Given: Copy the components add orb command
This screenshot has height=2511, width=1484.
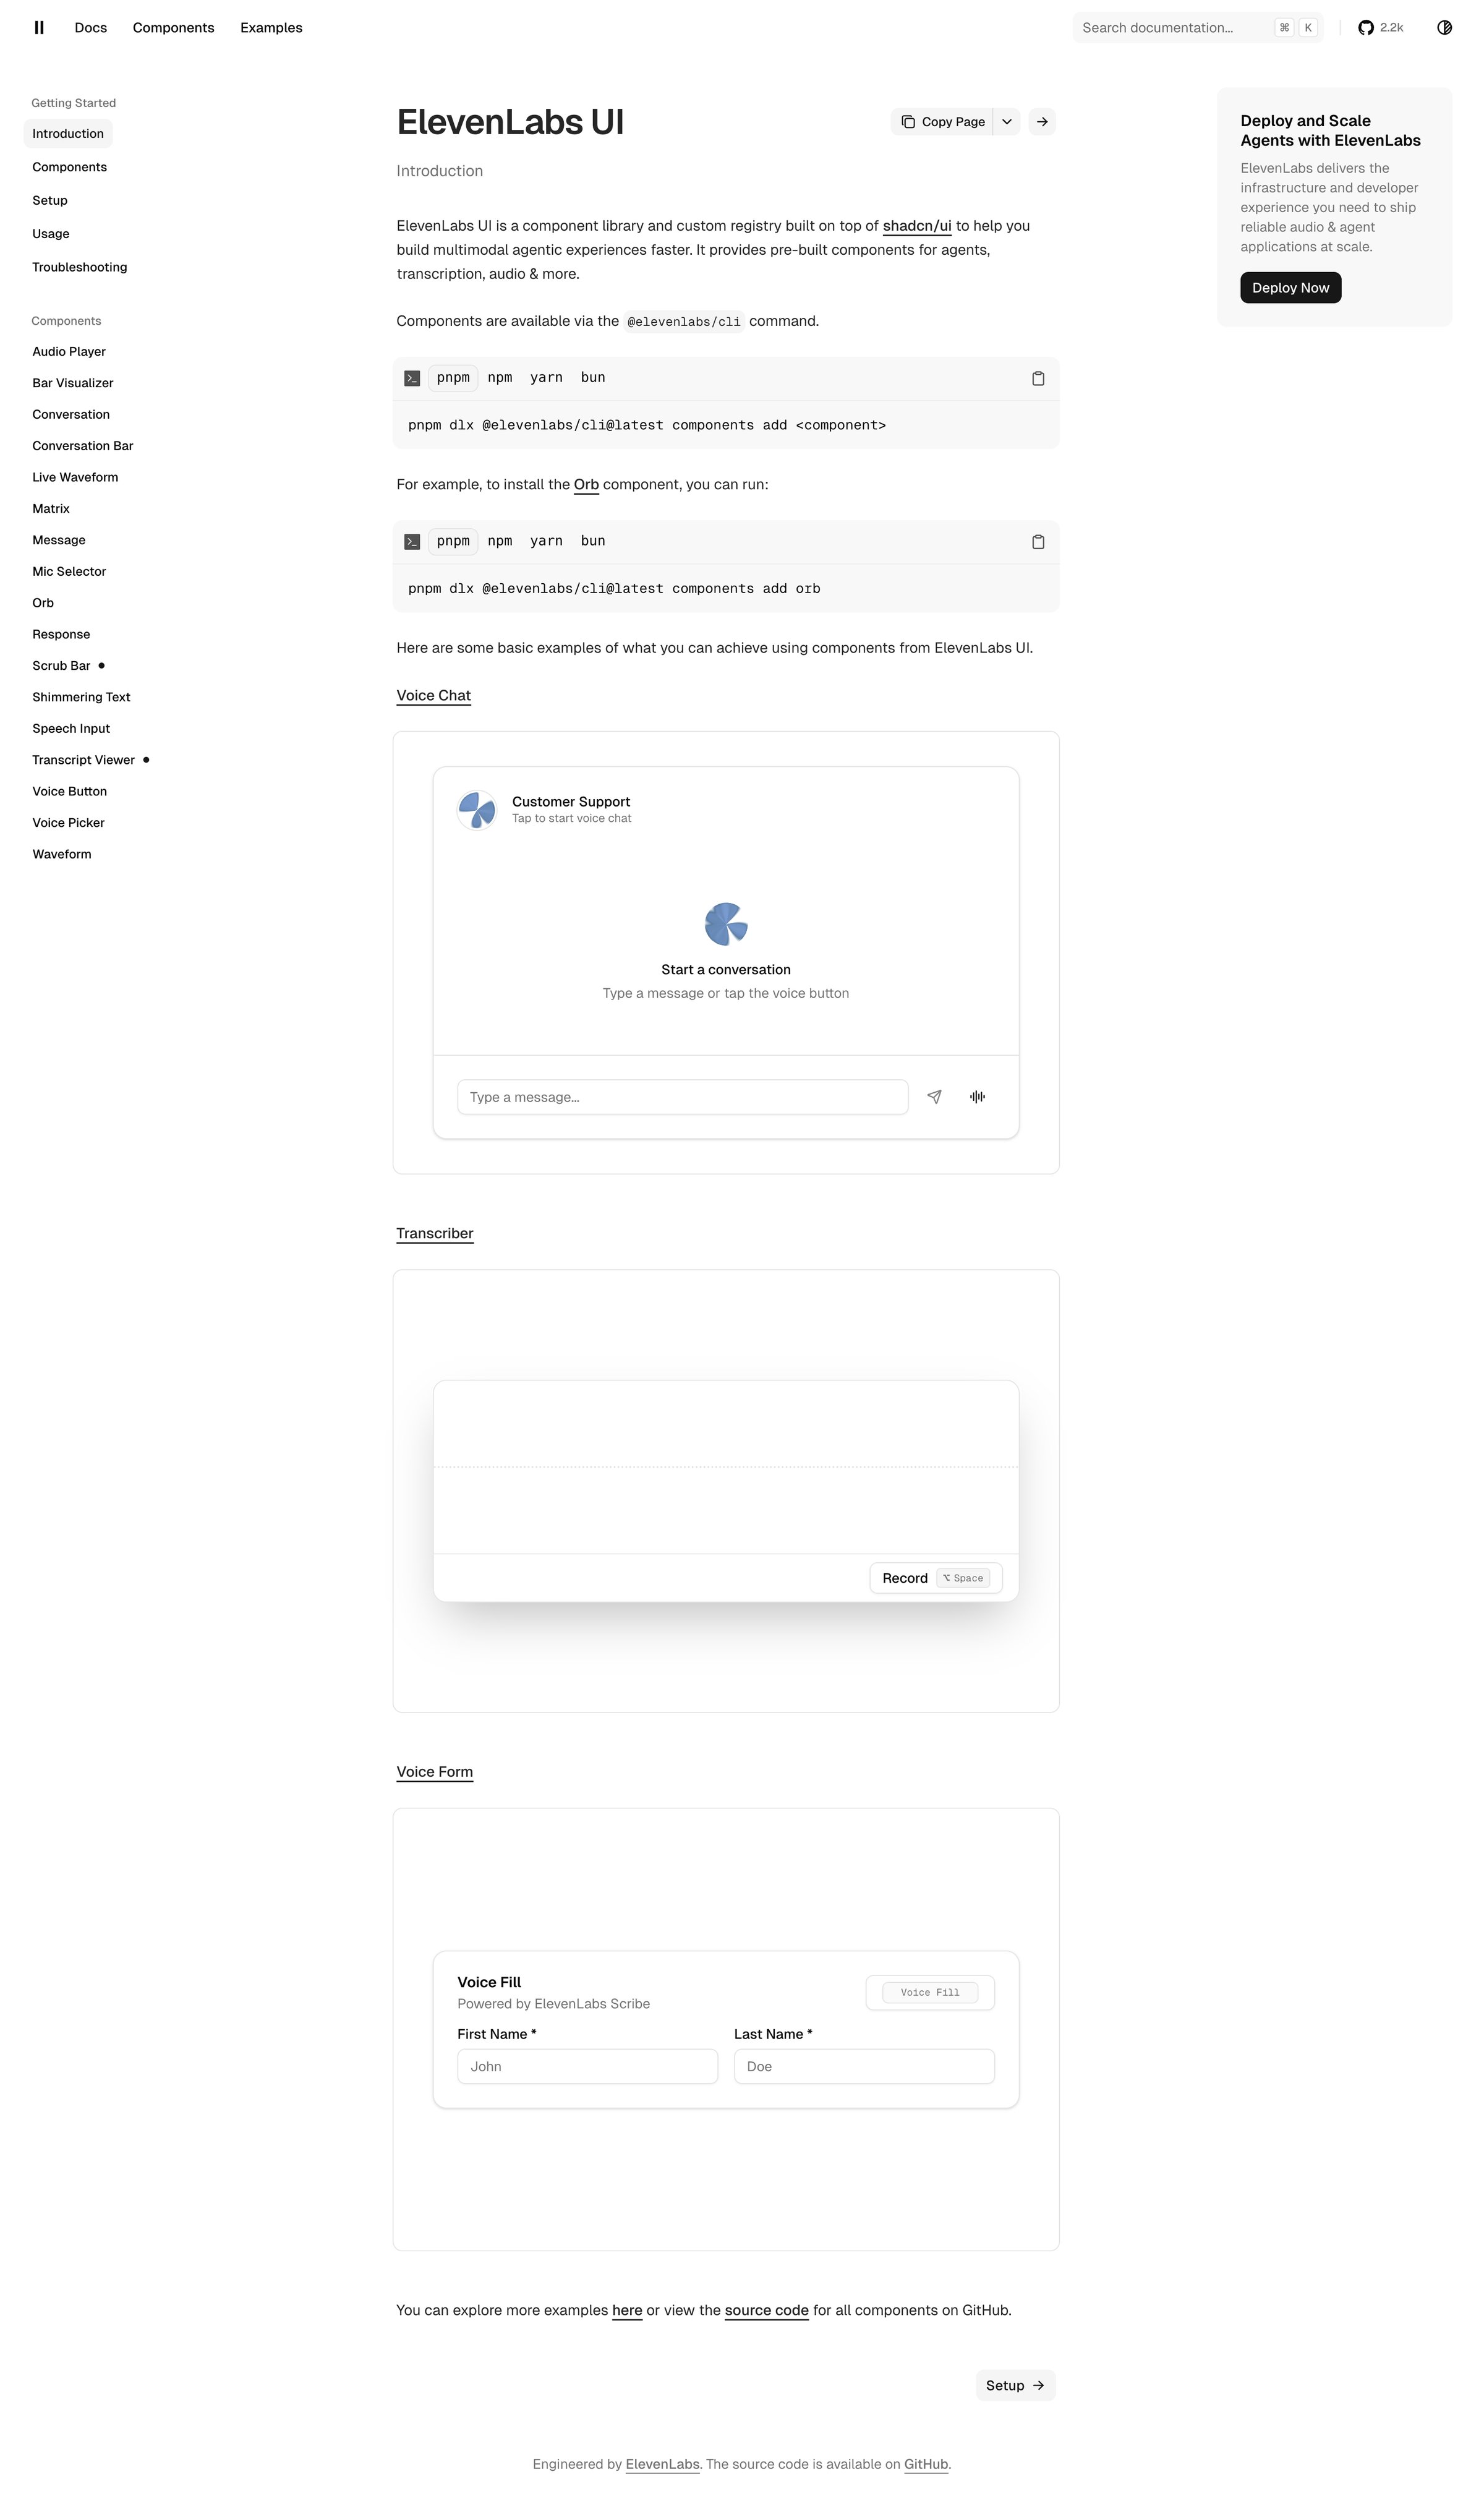Looking at the screenshot, I should pos(1038,542).
